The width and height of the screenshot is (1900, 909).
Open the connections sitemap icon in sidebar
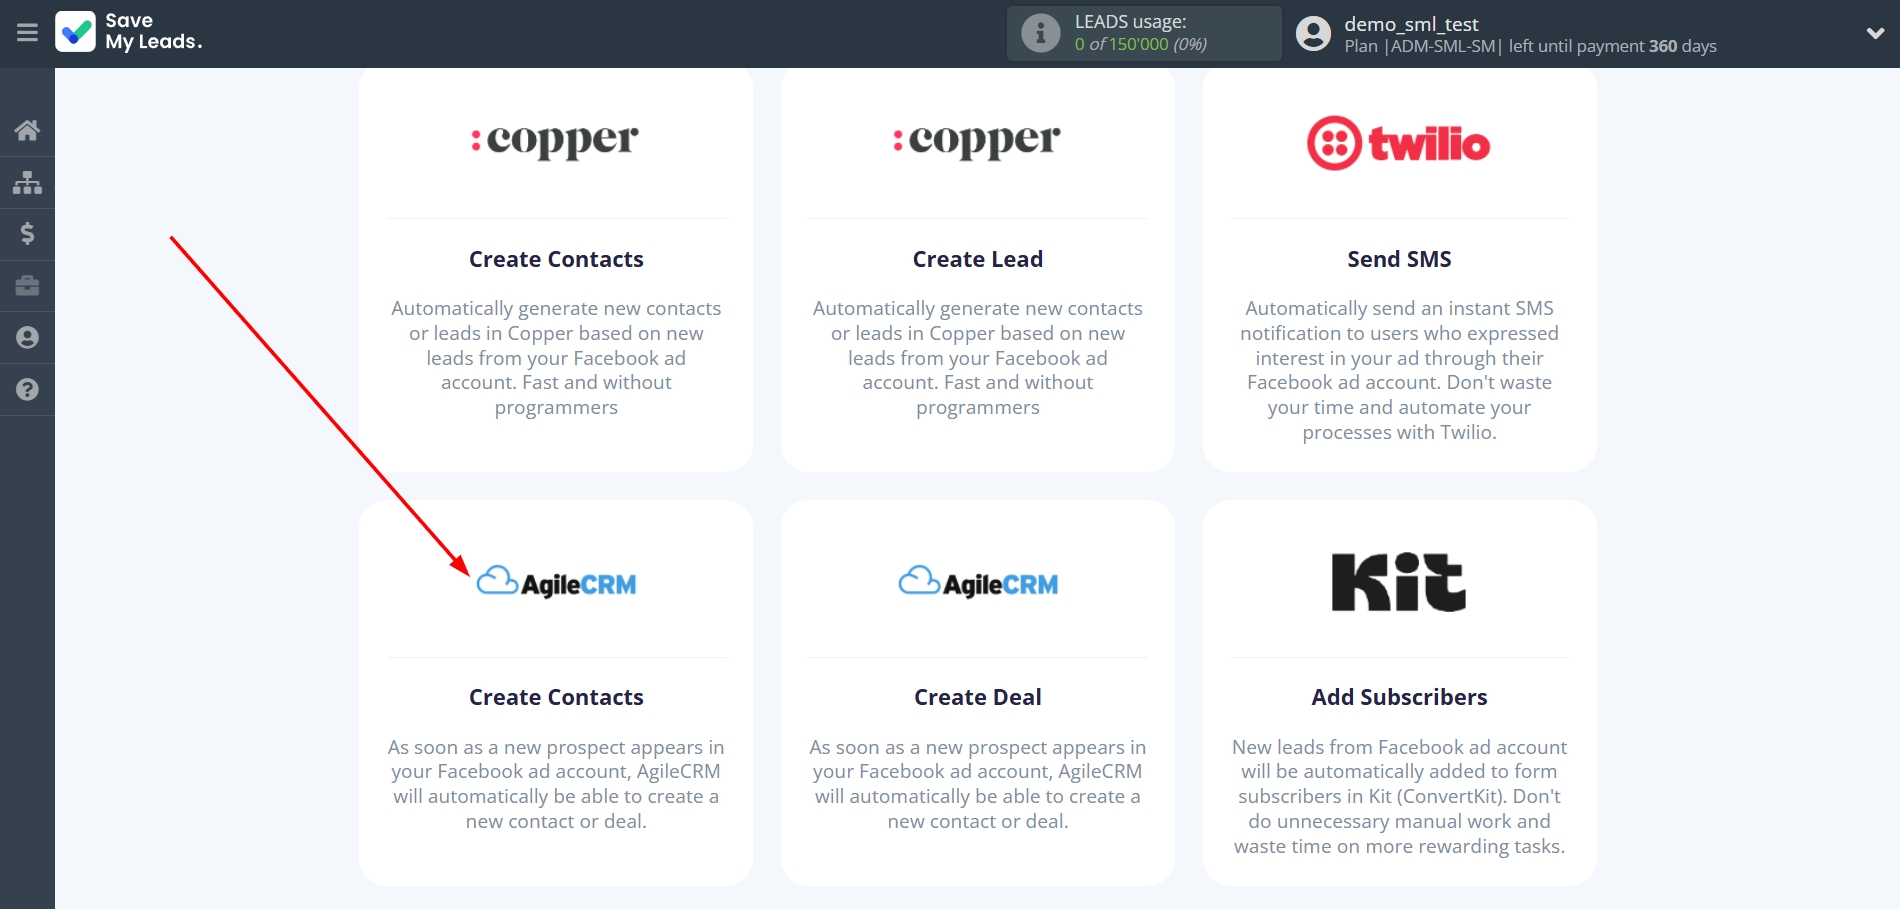pyautogui.click(x=27, y=182)
